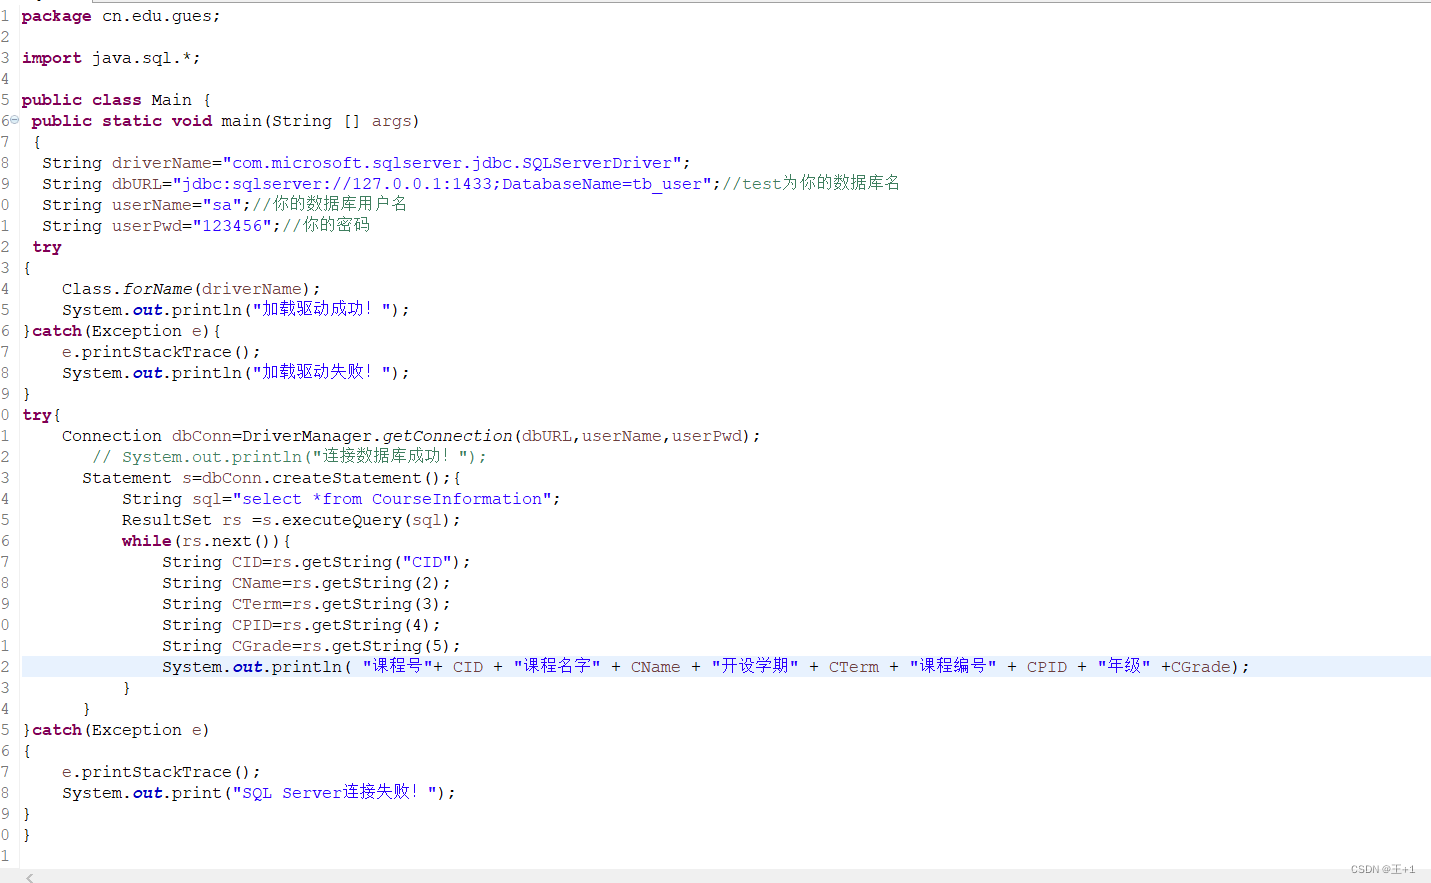Image resolution: width=1431 pixels, height=883 pixels.
Task: Click the userPwd value "123456"
Action: (x=233, y=225)
